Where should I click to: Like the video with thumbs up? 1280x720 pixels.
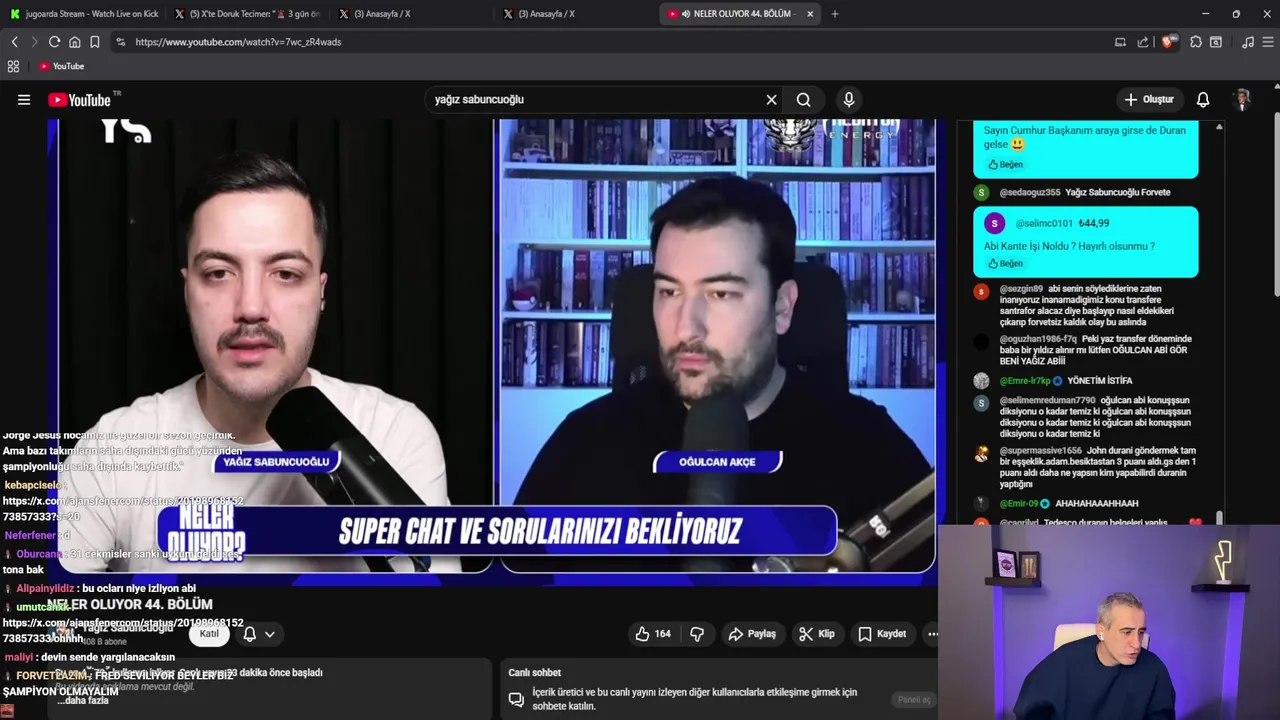click(653, 634)
